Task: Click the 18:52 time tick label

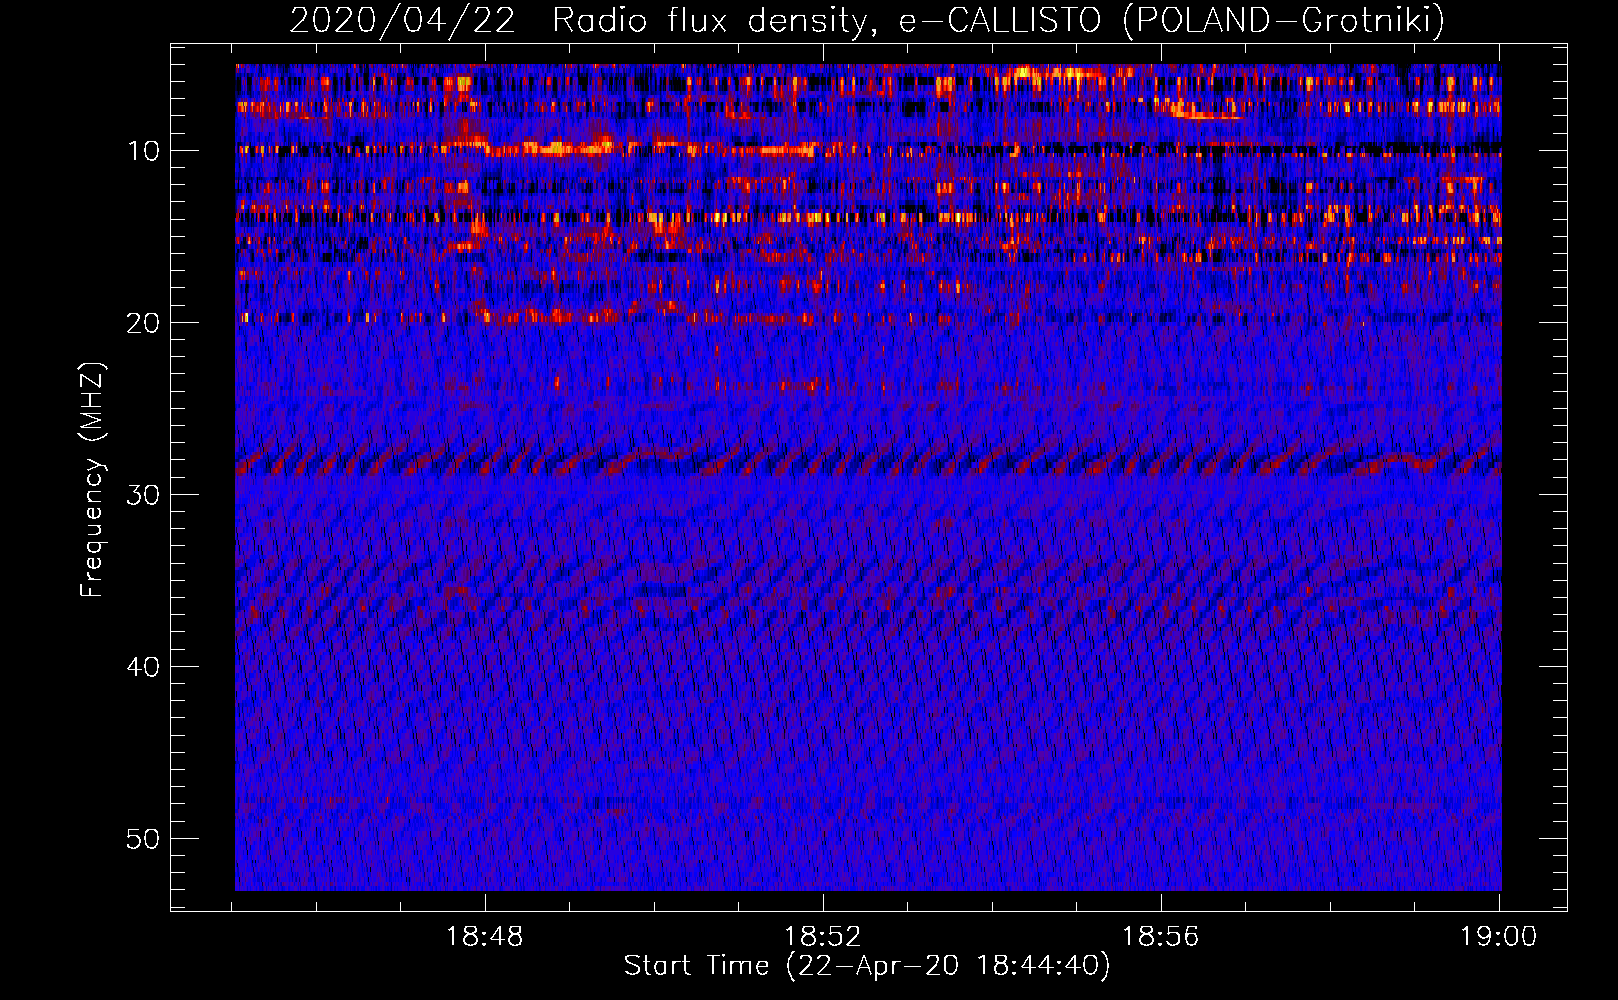Action: coord(822,937)
